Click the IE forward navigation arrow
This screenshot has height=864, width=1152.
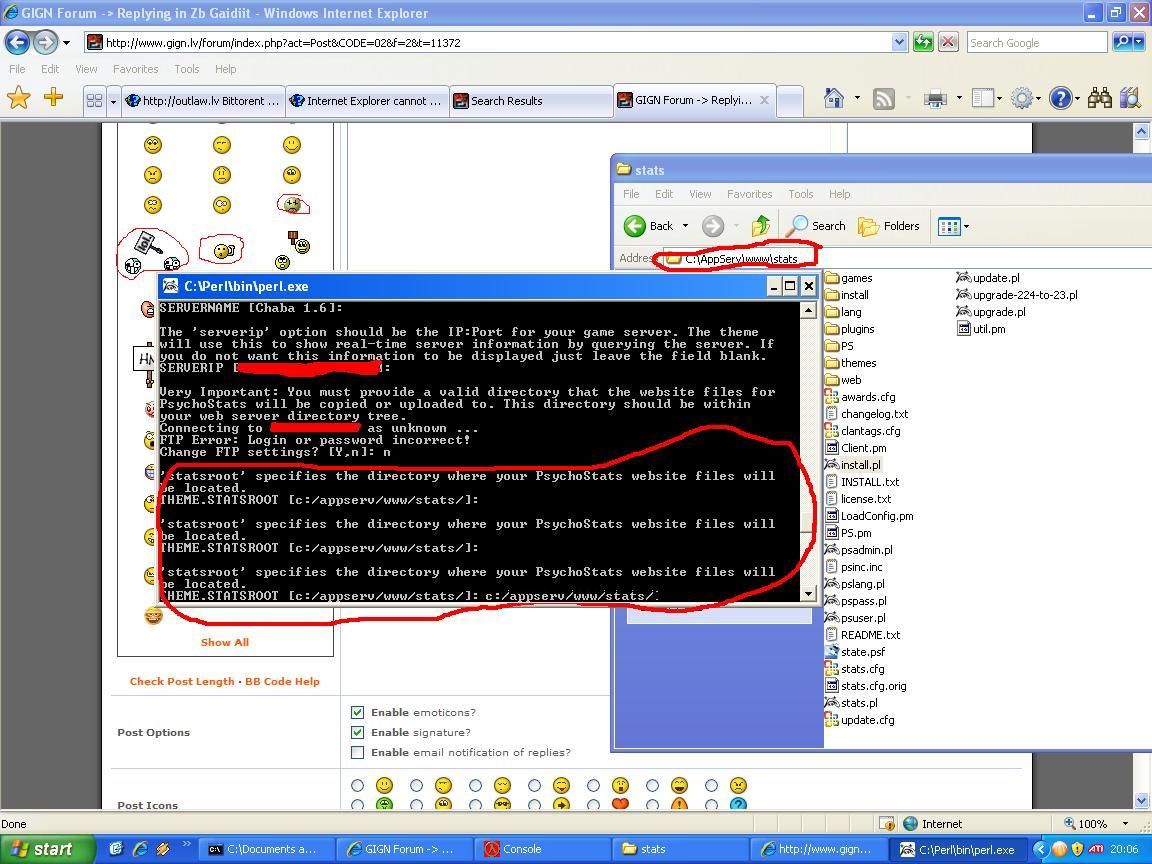click(46, 42)
